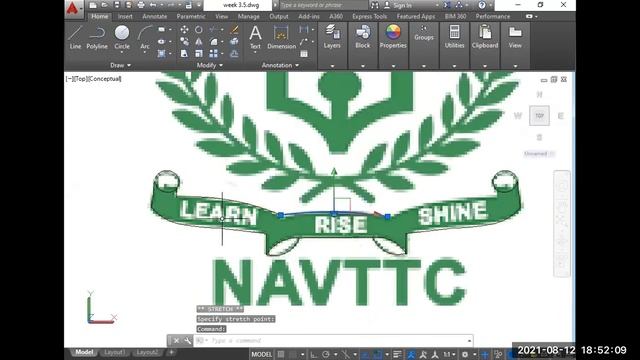
Task: Expand the Annotation panel flyout
Action: [280, 65]
